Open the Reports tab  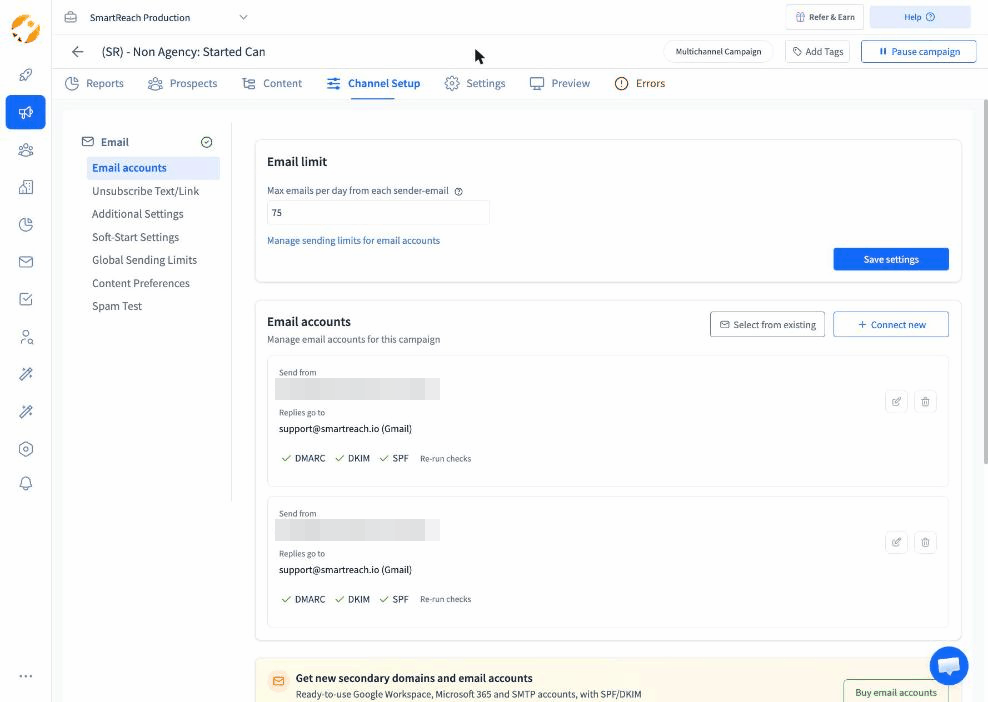click(x=95, y=83)
